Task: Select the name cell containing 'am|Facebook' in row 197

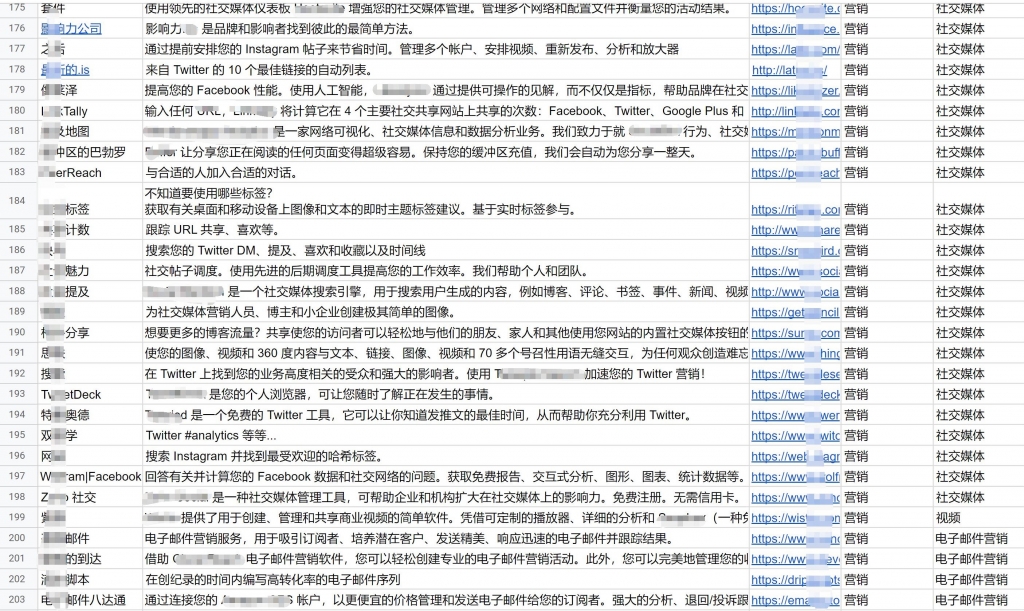Action: [90, 477]
